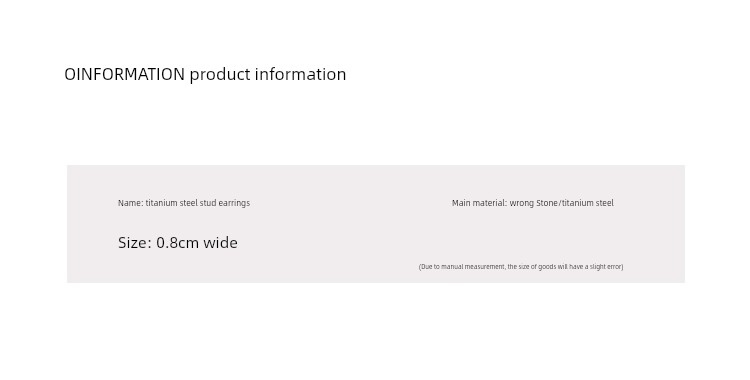Click the word 'stud' in Name line
This screenshot has width=750, height=380.
coord(208,203)
